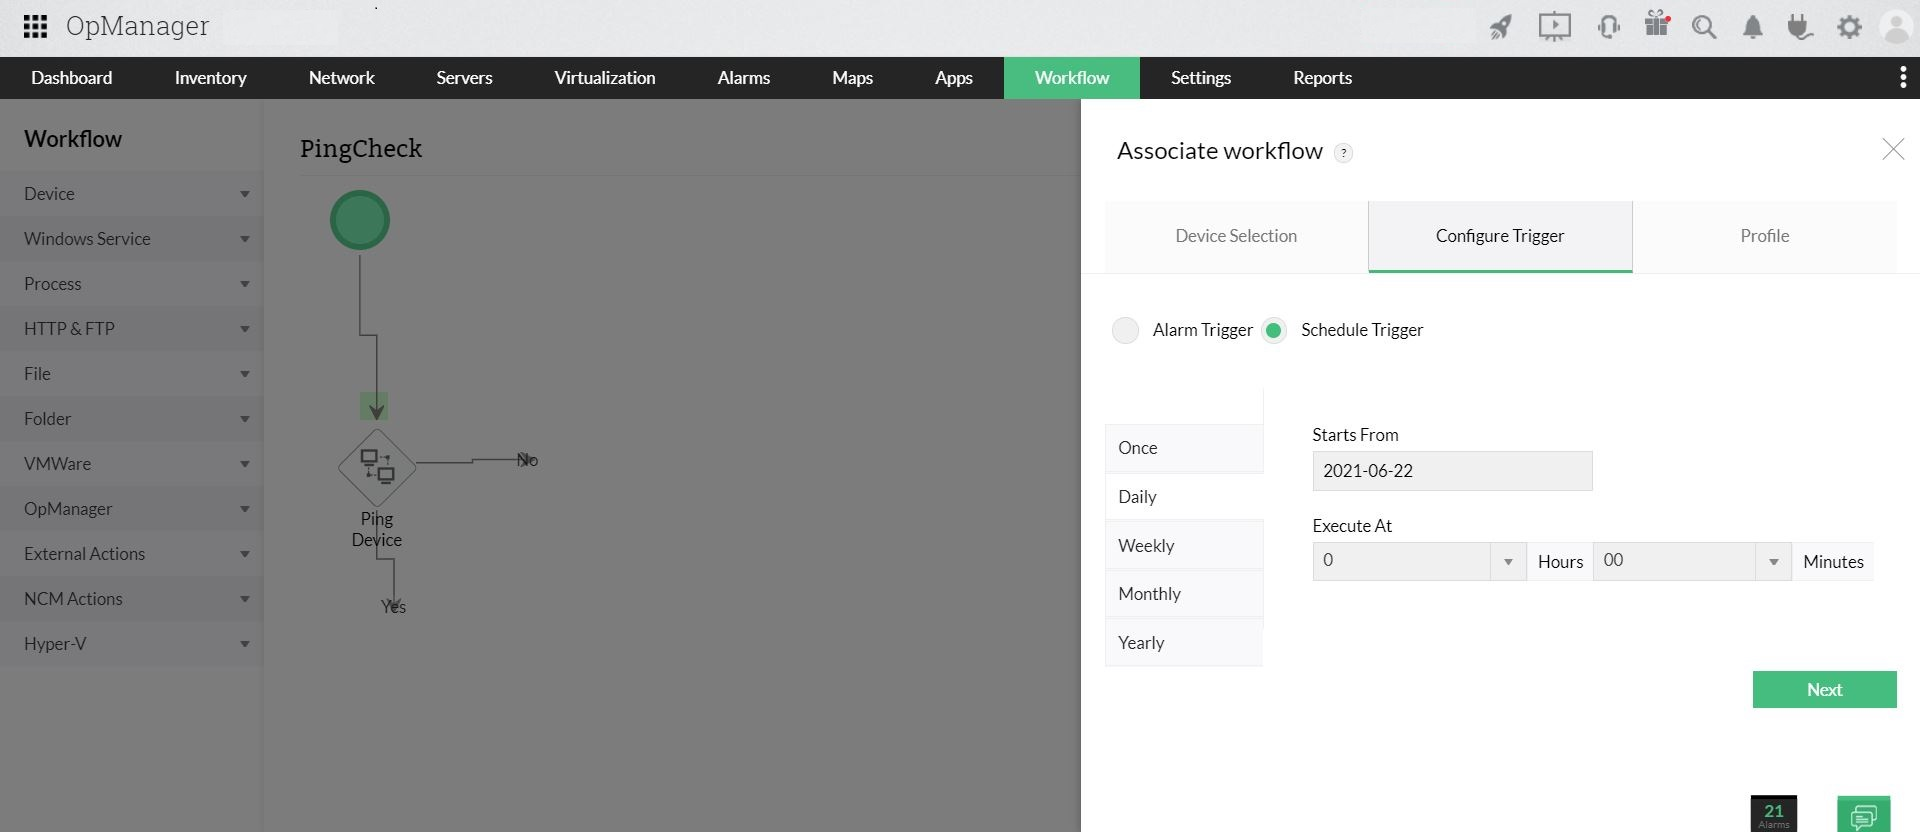This screenshot has height=832, width=1920.
Task: Open the settings gear icon
Action: 1850,27
